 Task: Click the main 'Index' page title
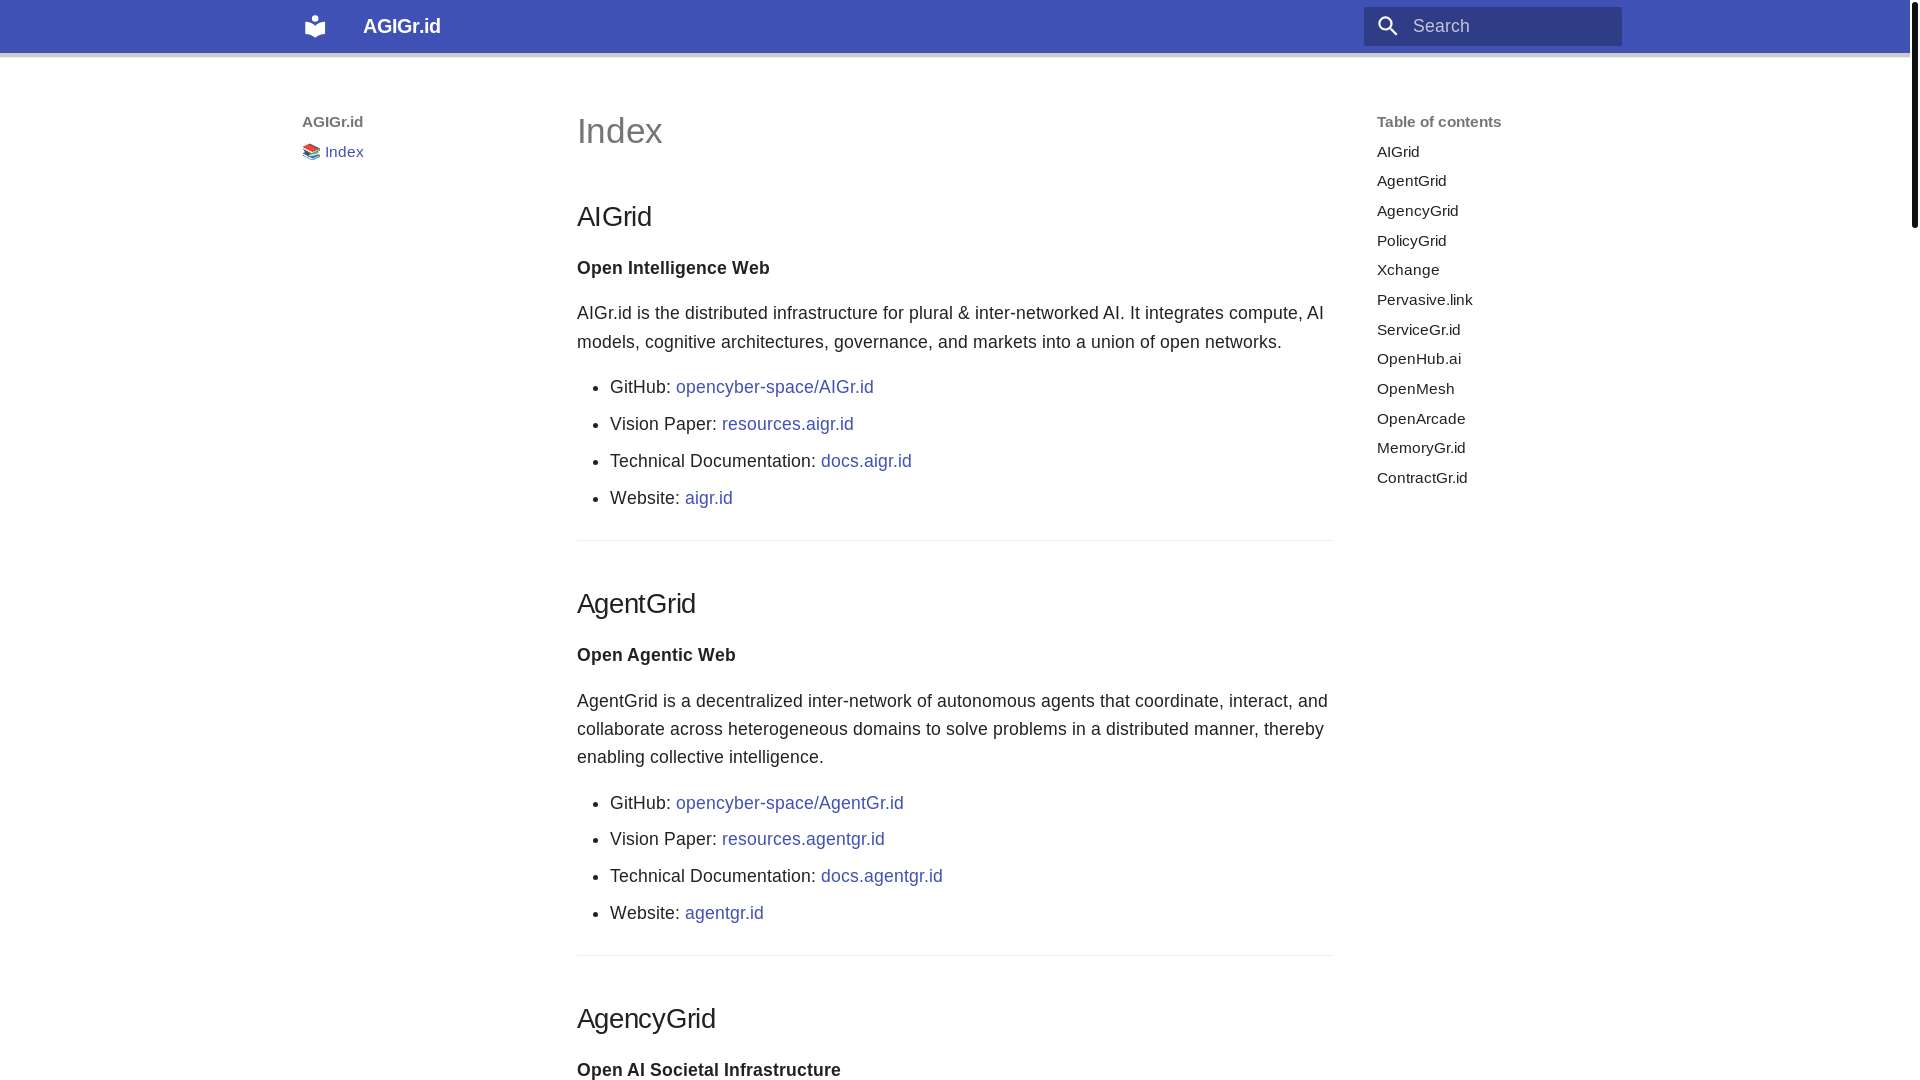point(619,131)
